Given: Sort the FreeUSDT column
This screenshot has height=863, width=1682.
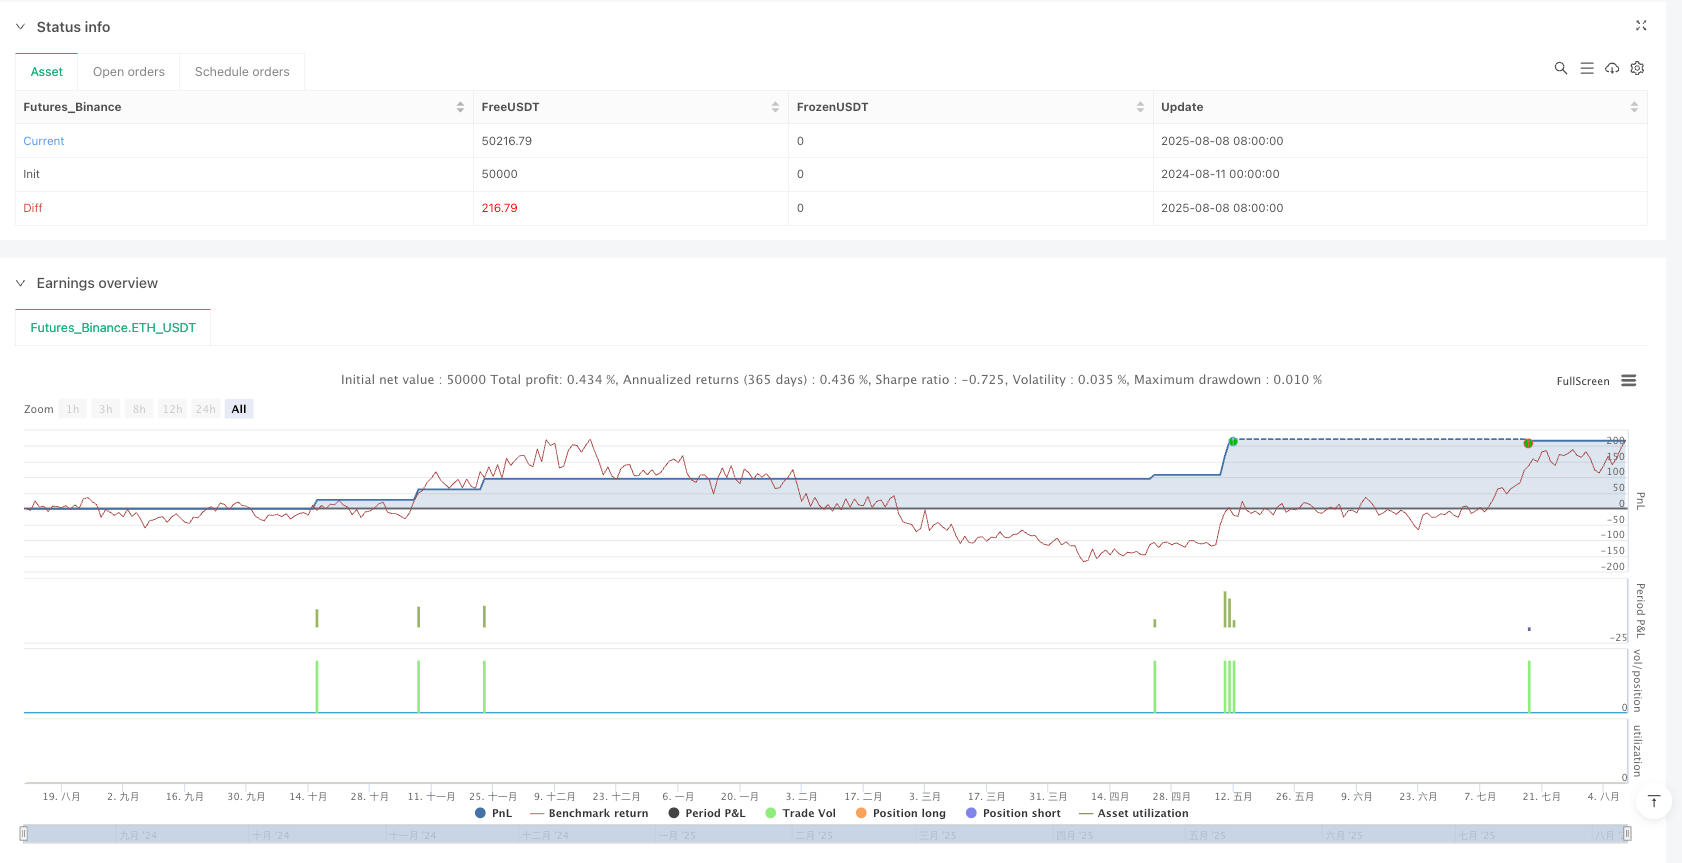Looking at the screenshot, I should 775,107.
